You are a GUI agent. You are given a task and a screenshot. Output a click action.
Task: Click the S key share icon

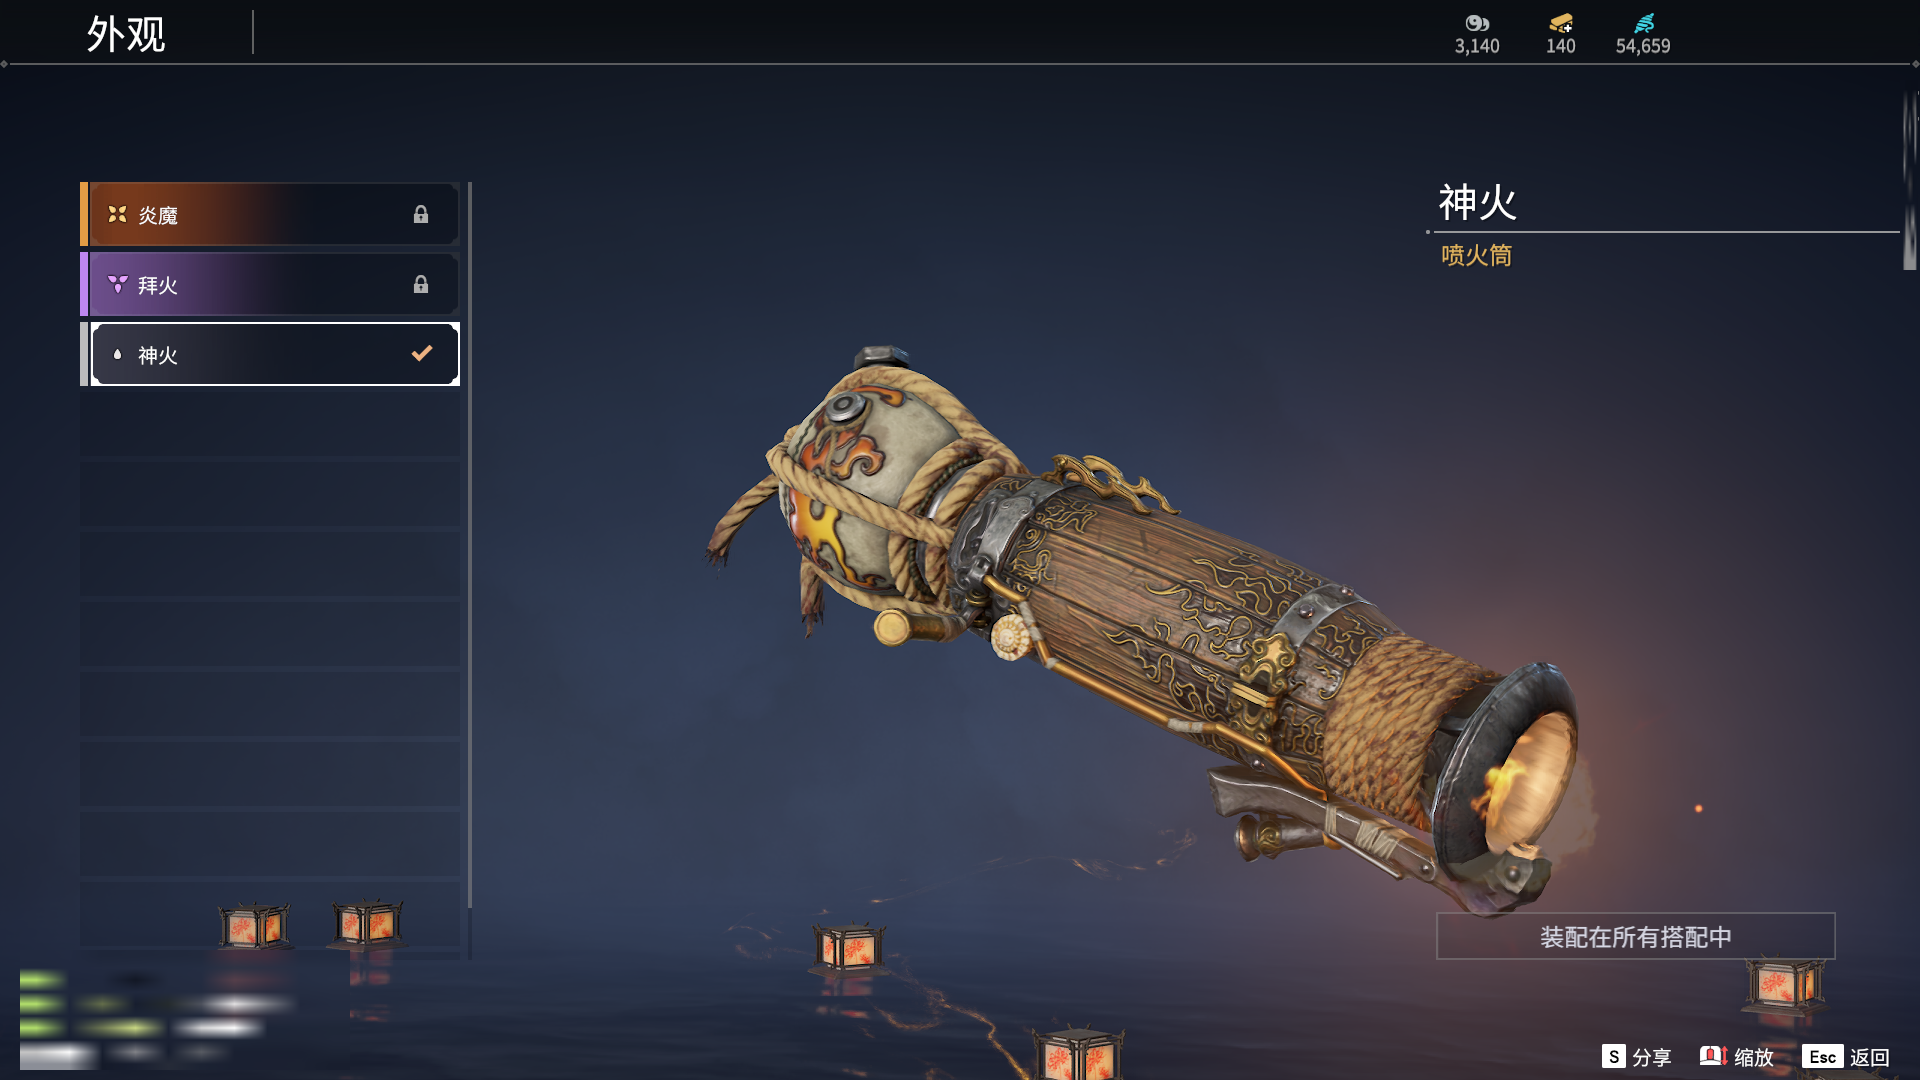pos(1613,1056)
